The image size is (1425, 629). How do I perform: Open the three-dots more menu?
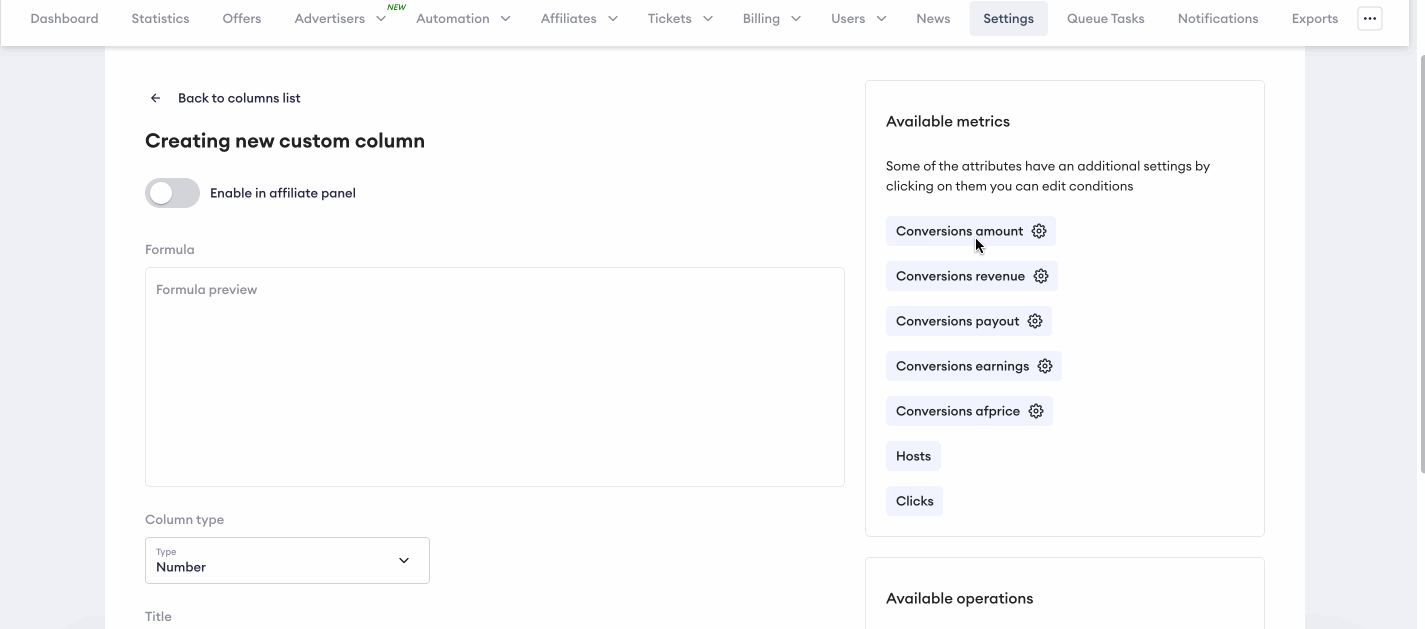pyautogui.click(x=1369, y=18)
